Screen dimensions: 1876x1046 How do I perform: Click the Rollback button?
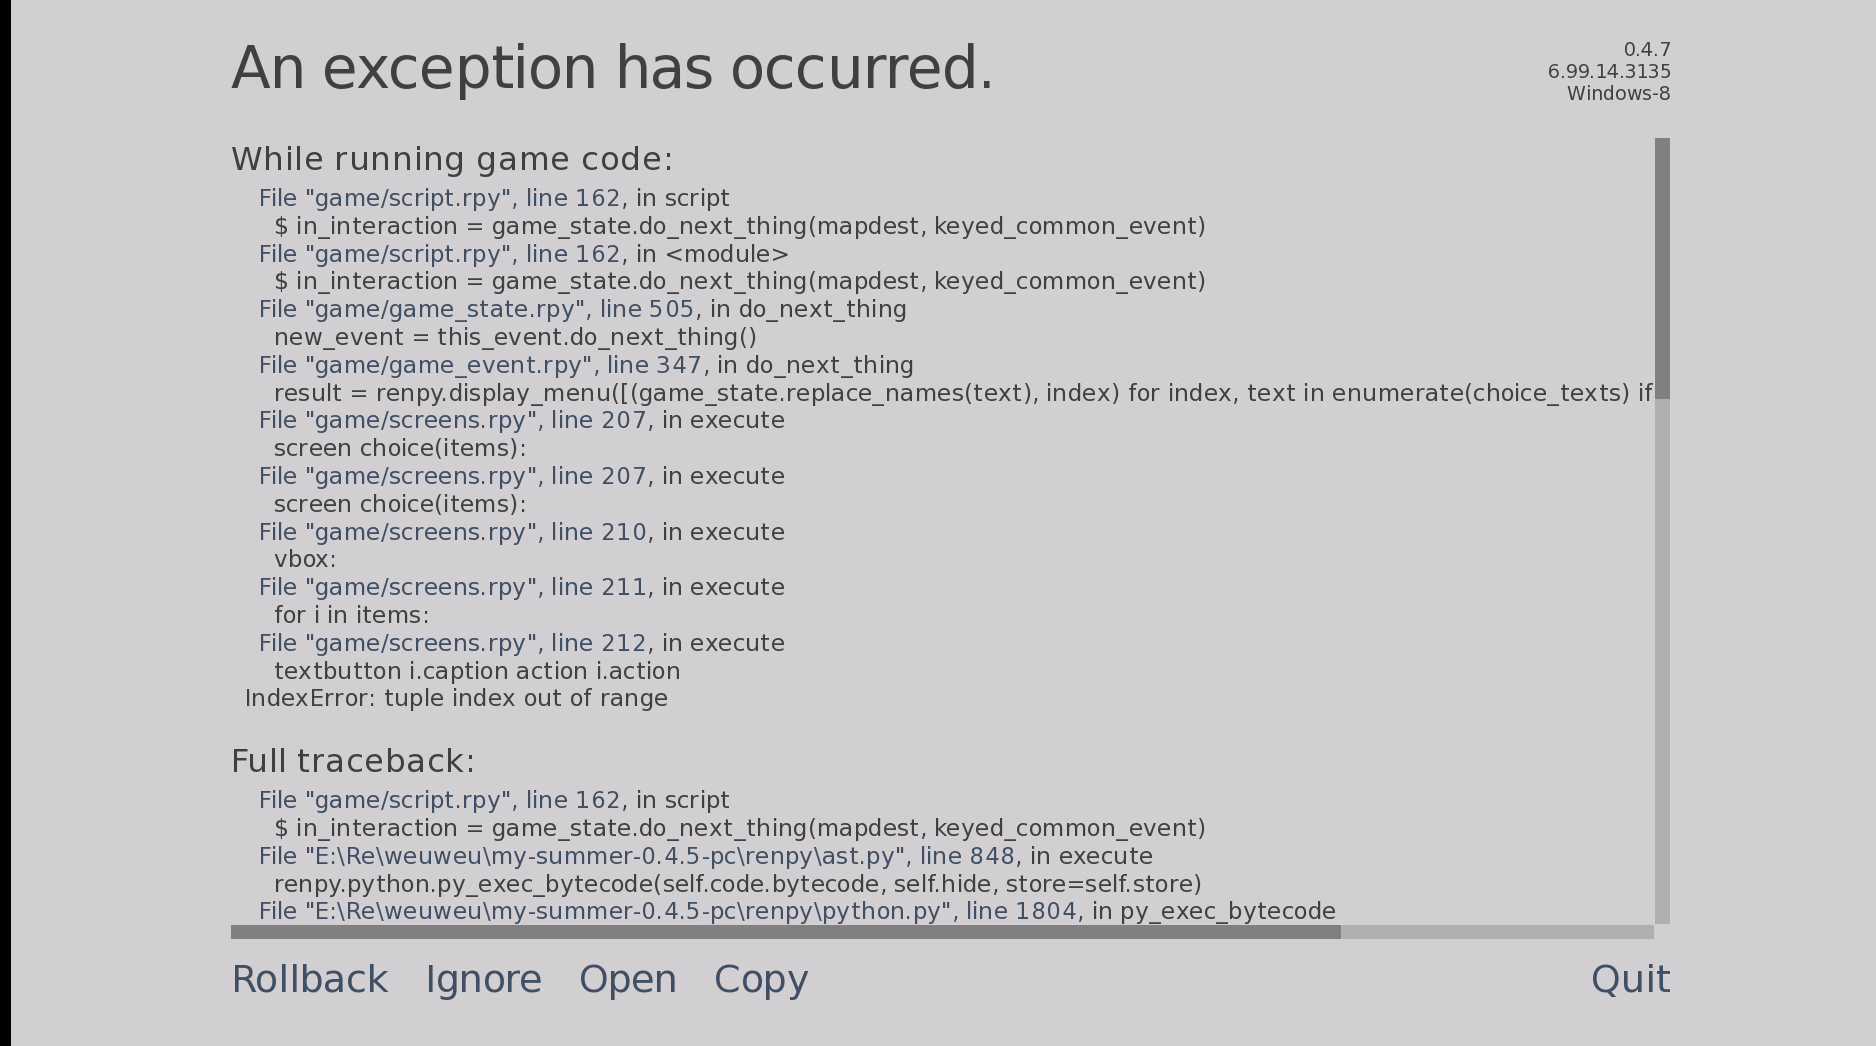click(x=309, y=980)
